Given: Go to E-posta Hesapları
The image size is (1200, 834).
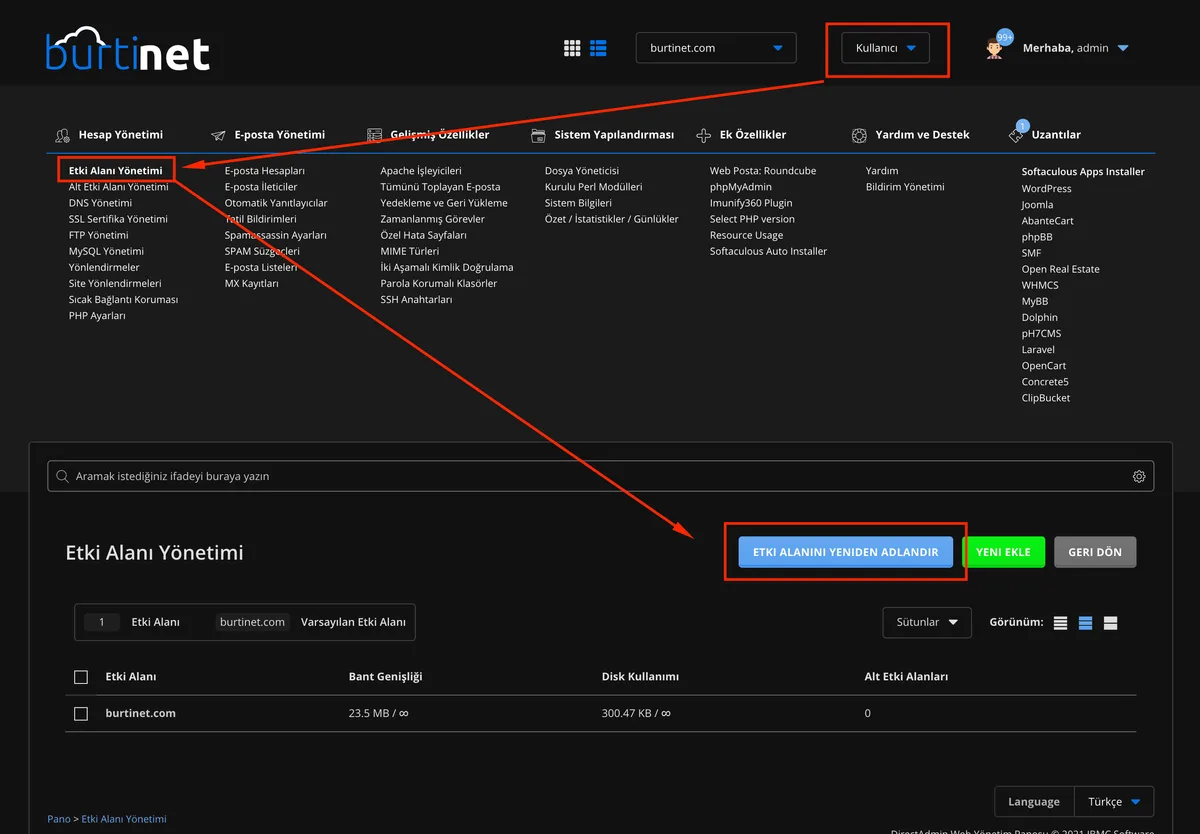Looking at the screenshot, I should [265, 171].
